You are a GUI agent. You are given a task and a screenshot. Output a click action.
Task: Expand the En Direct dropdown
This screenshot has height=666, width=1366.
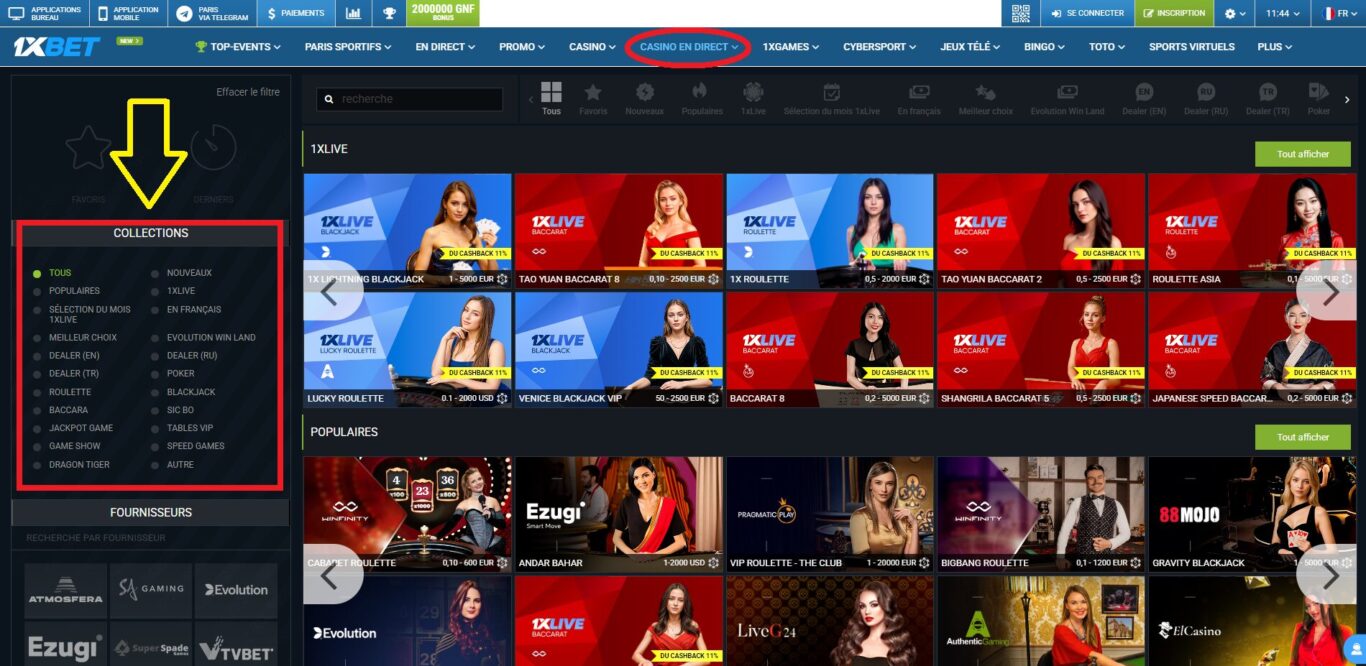445,47
